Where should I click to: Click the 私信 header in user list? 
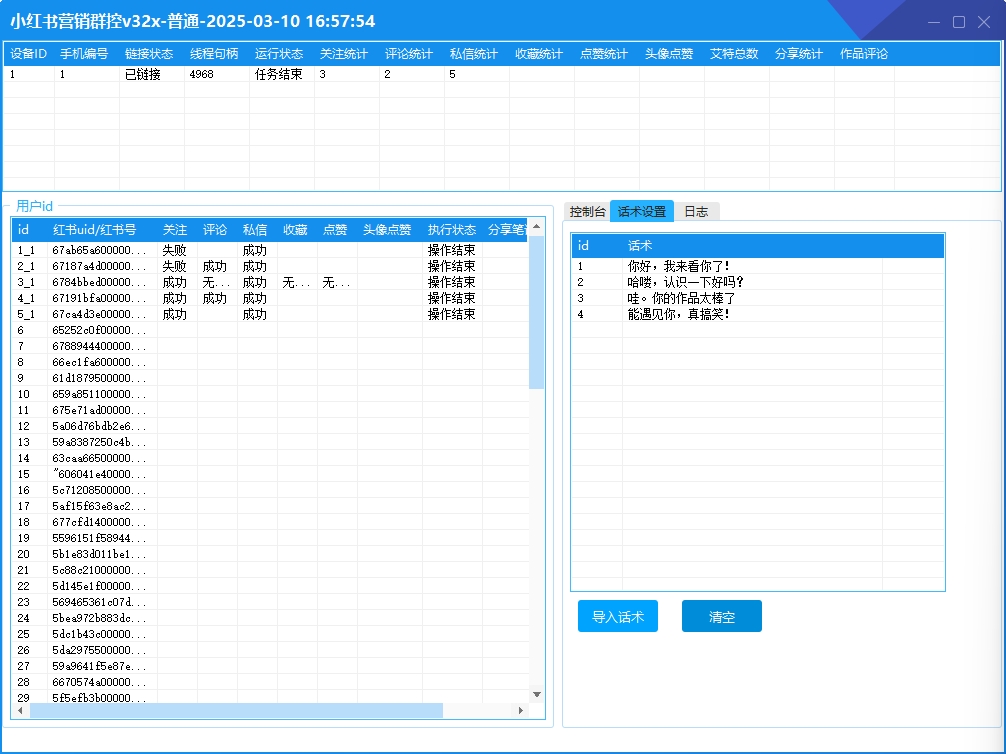click(x=255, y=230)
